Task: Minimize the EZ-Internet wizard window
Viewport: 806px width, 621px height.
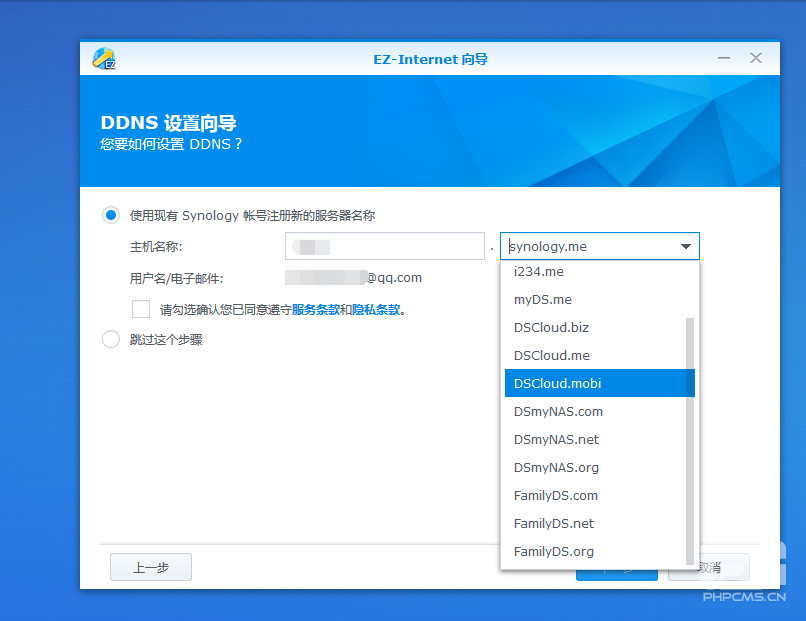Action: (724, 58)
